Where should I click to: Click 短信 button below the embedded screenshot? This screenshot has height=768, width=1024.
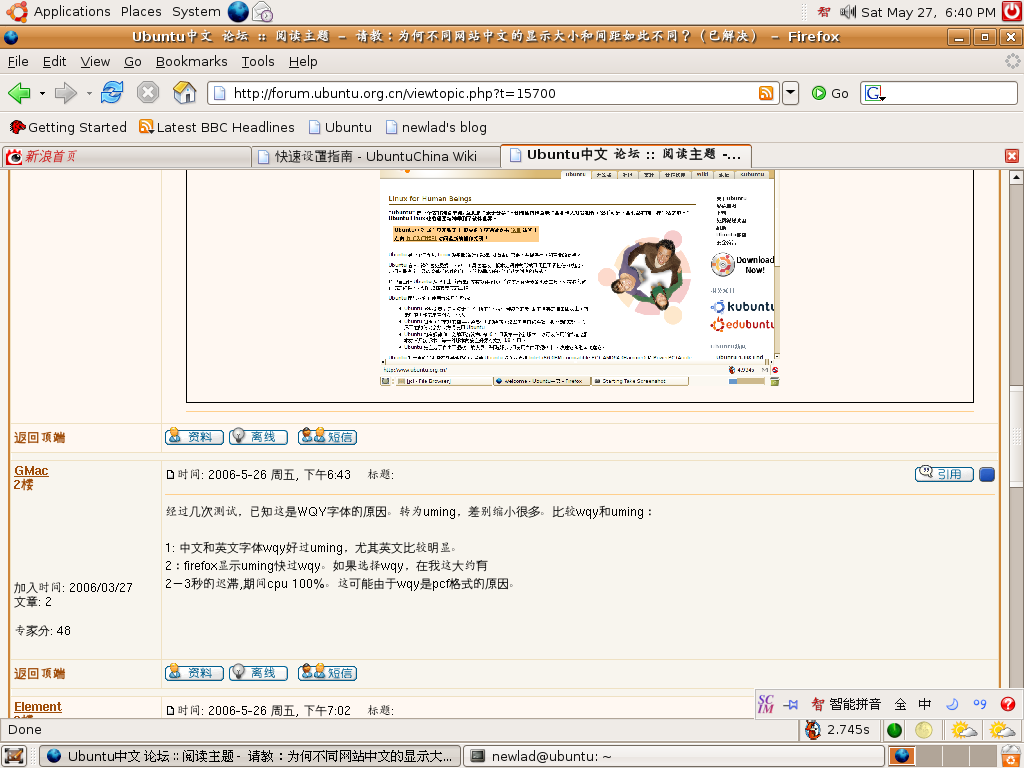[327, 436]
